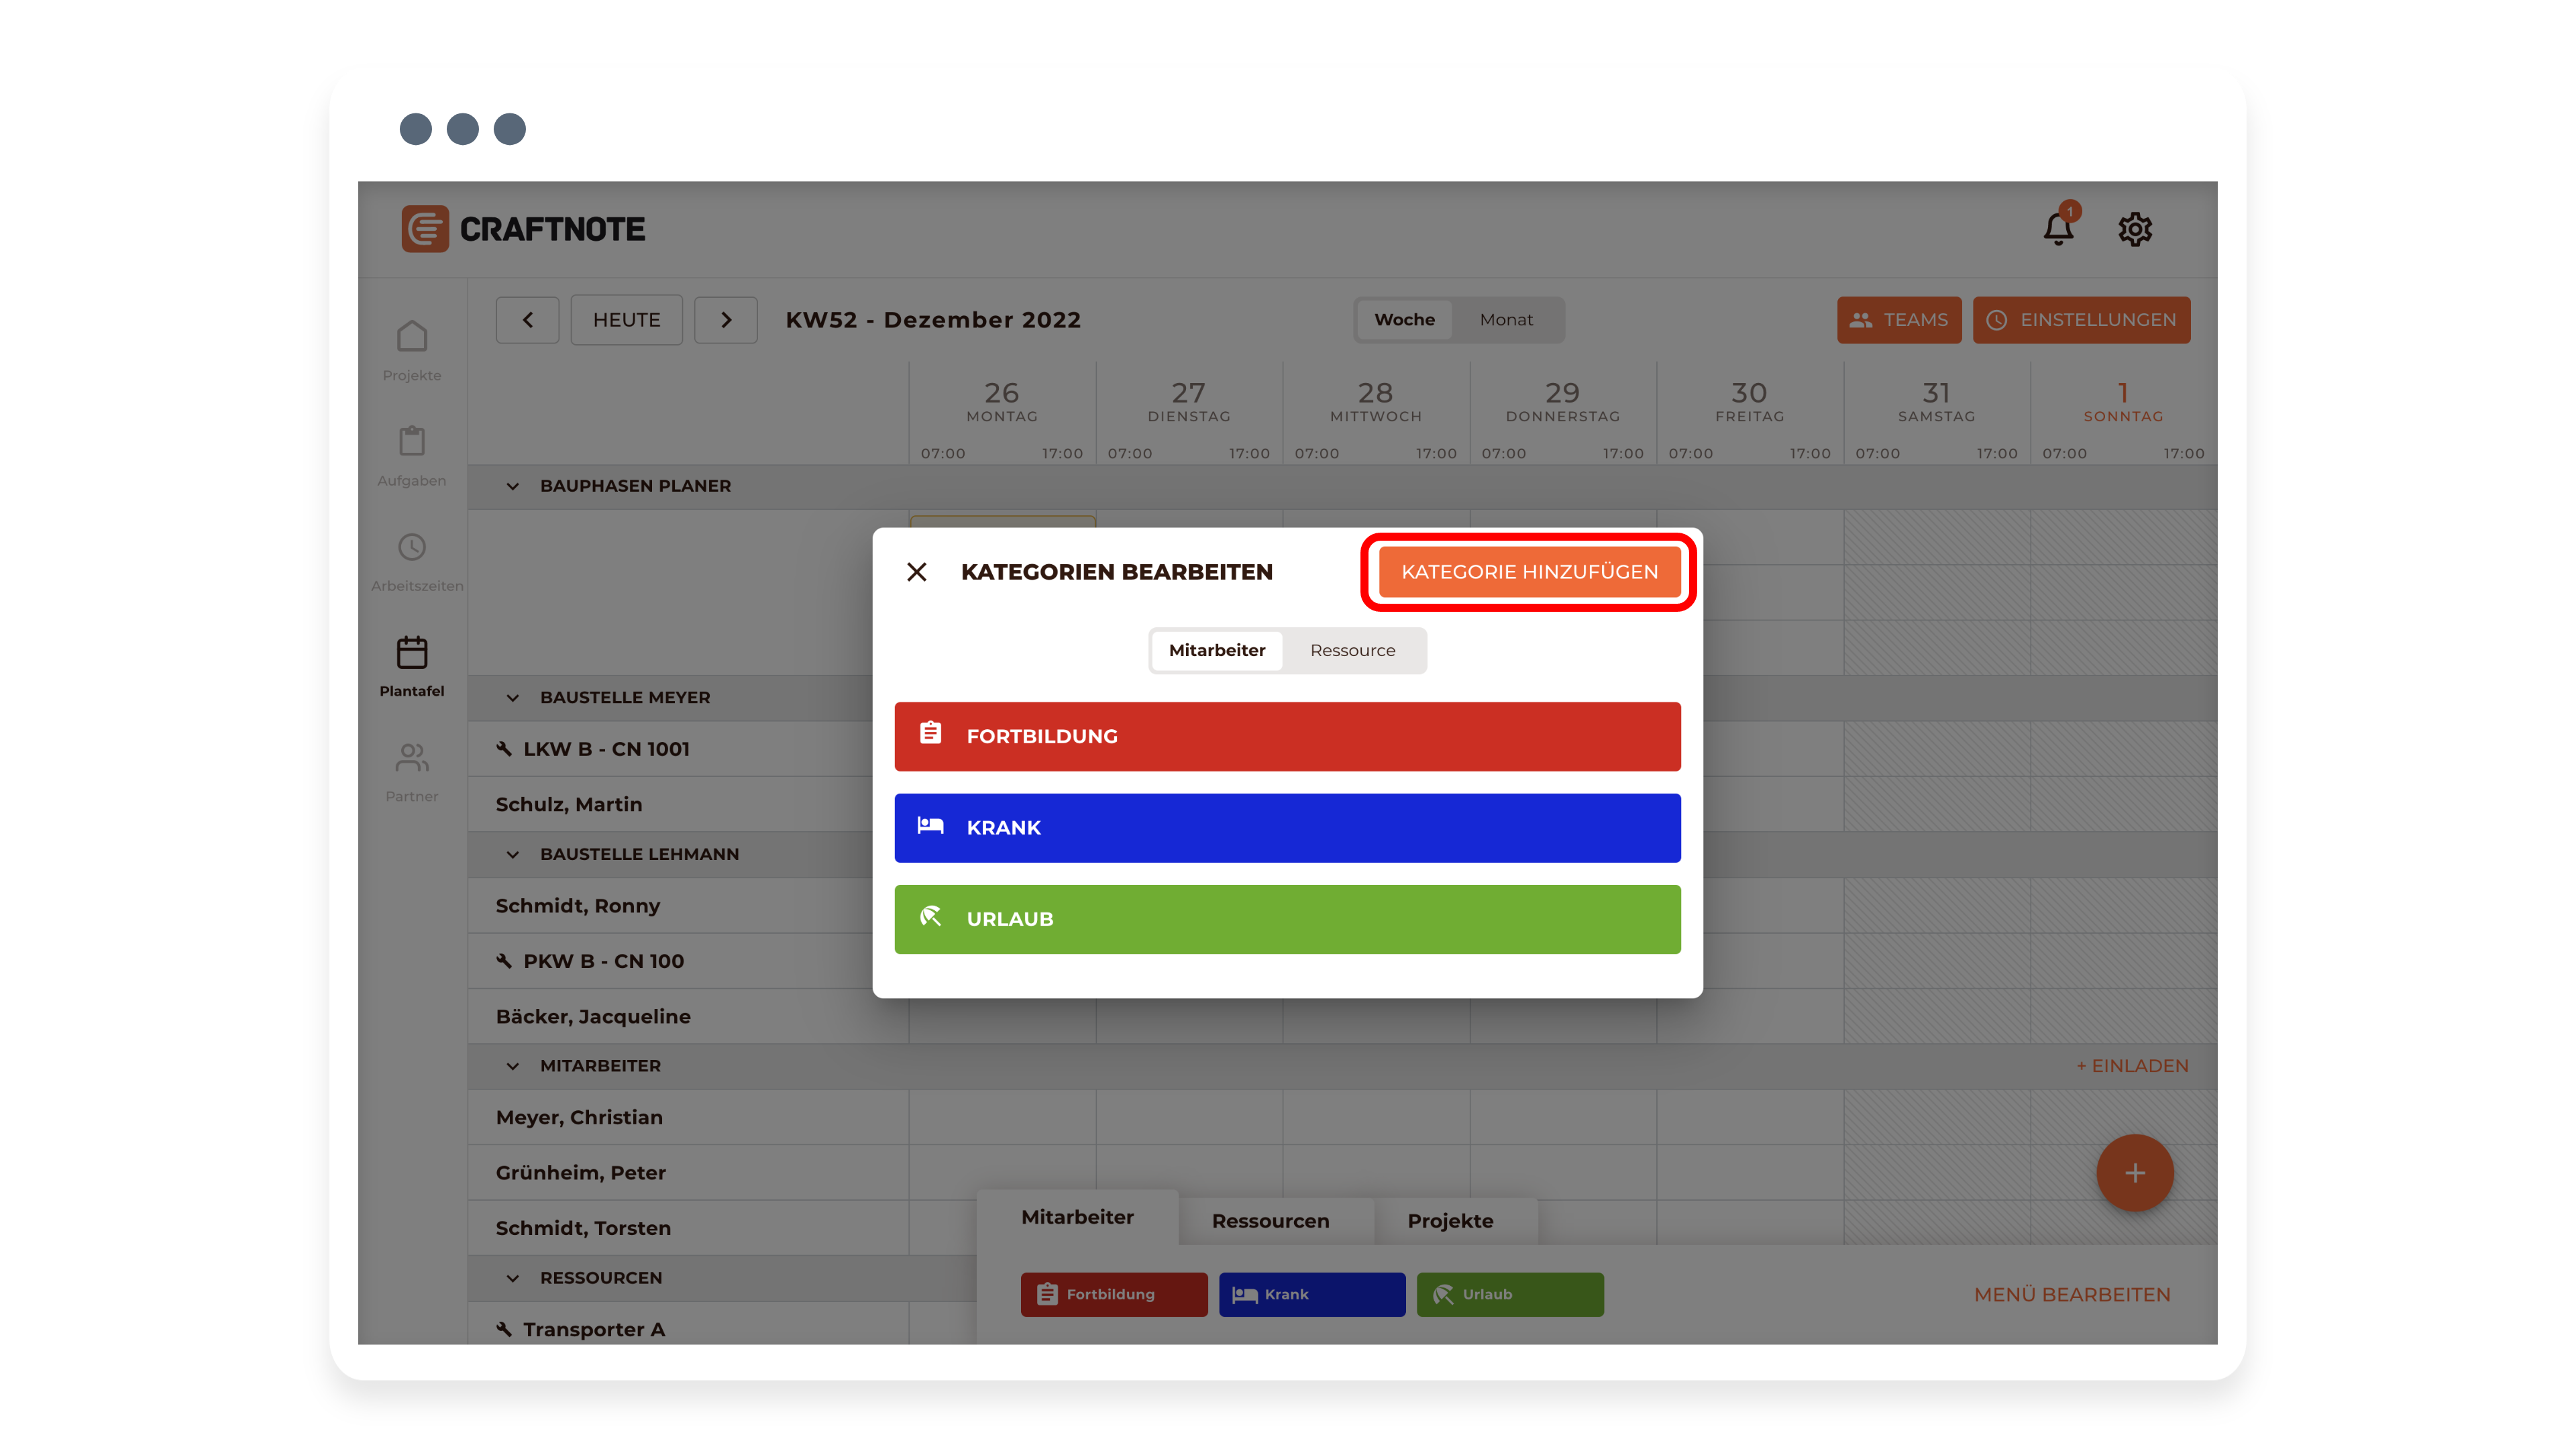
Task: Close the Kategorien bearbeiten dialog
Action: pos(916,572)
